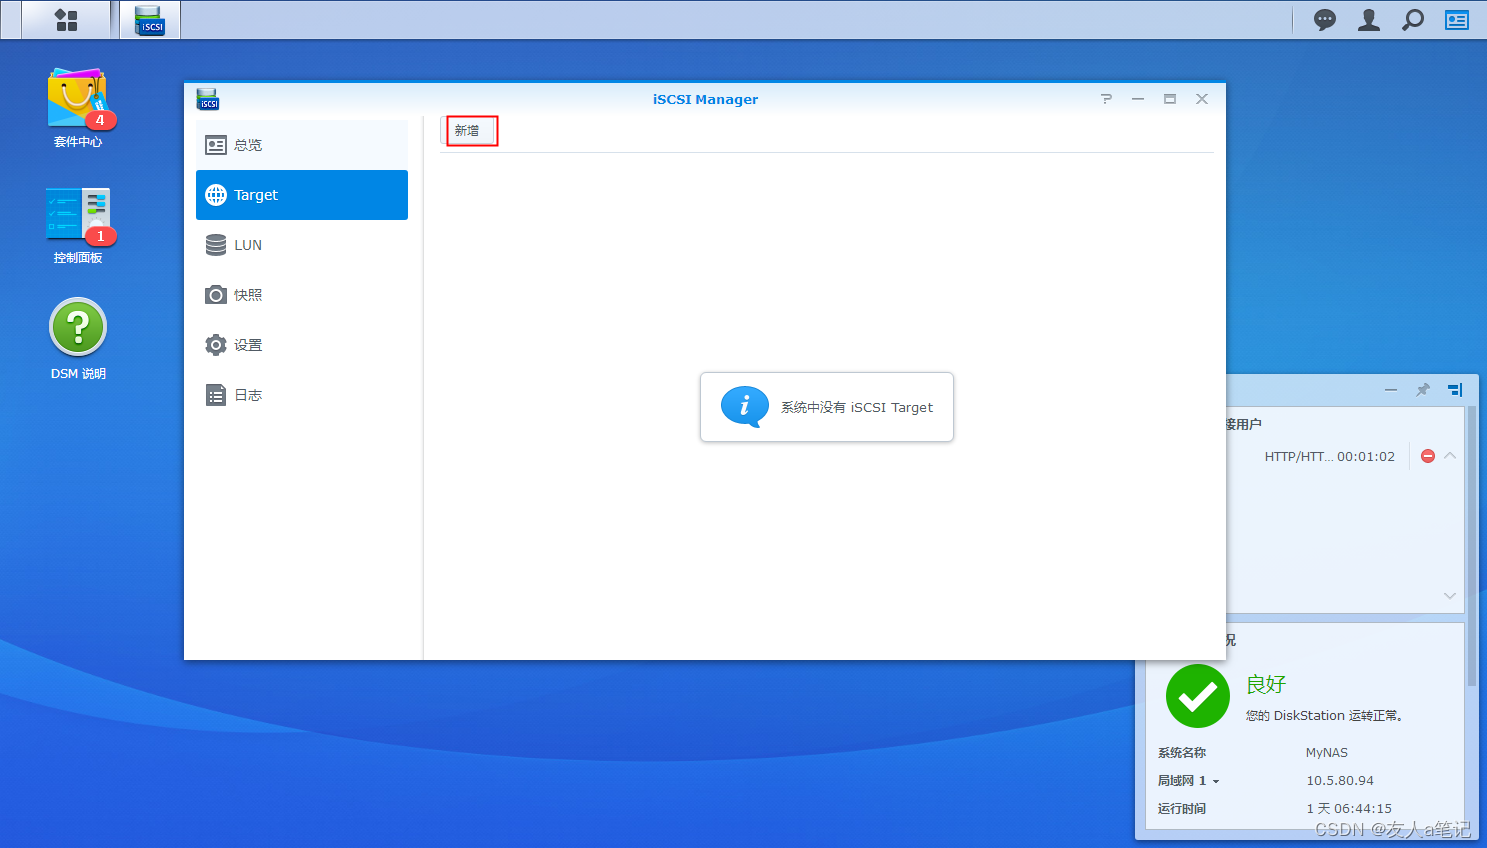Open the DSM 说明 help desktop icon
Viewport: 1487px width, 848px height.
coord(78,339)
